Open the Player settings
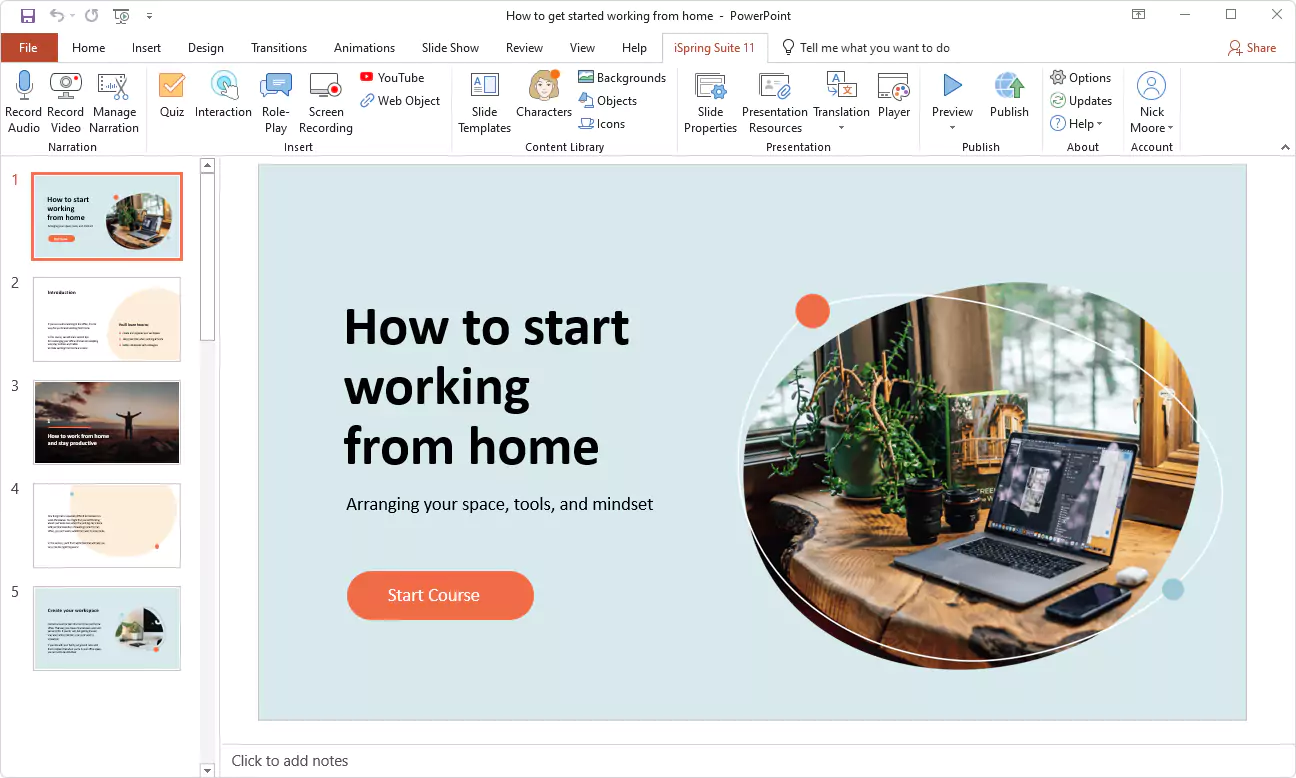 tap(894, 102)
